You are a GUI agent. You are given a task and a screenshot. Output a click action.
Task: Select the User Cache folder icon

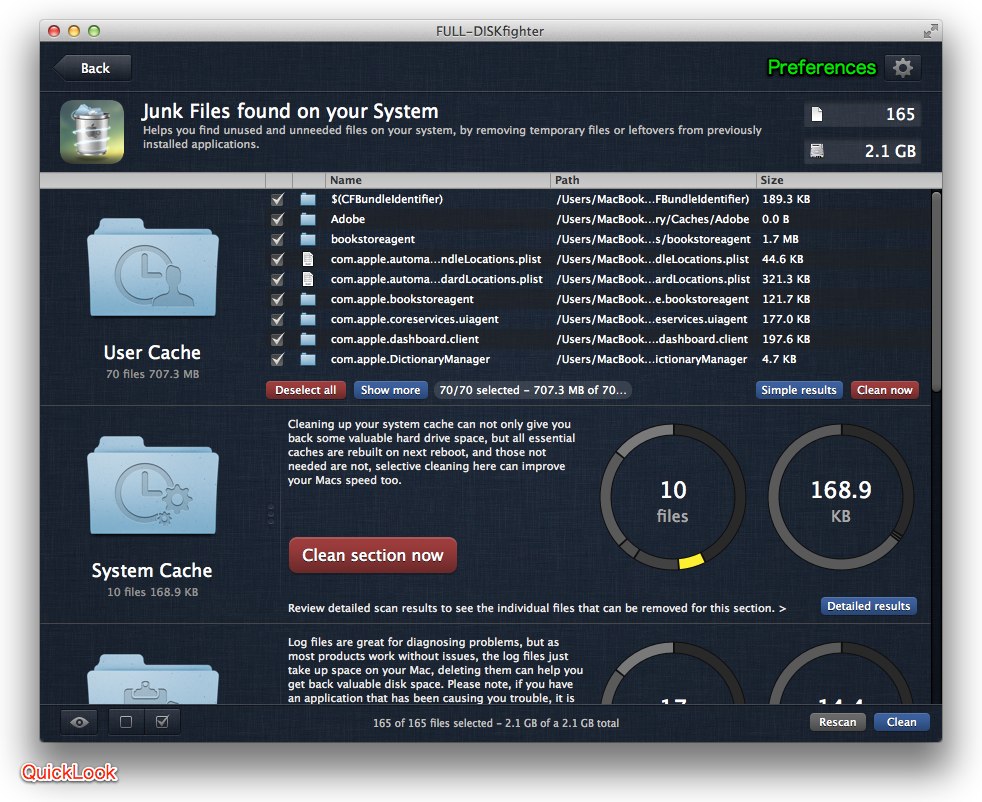coord(153,267)
